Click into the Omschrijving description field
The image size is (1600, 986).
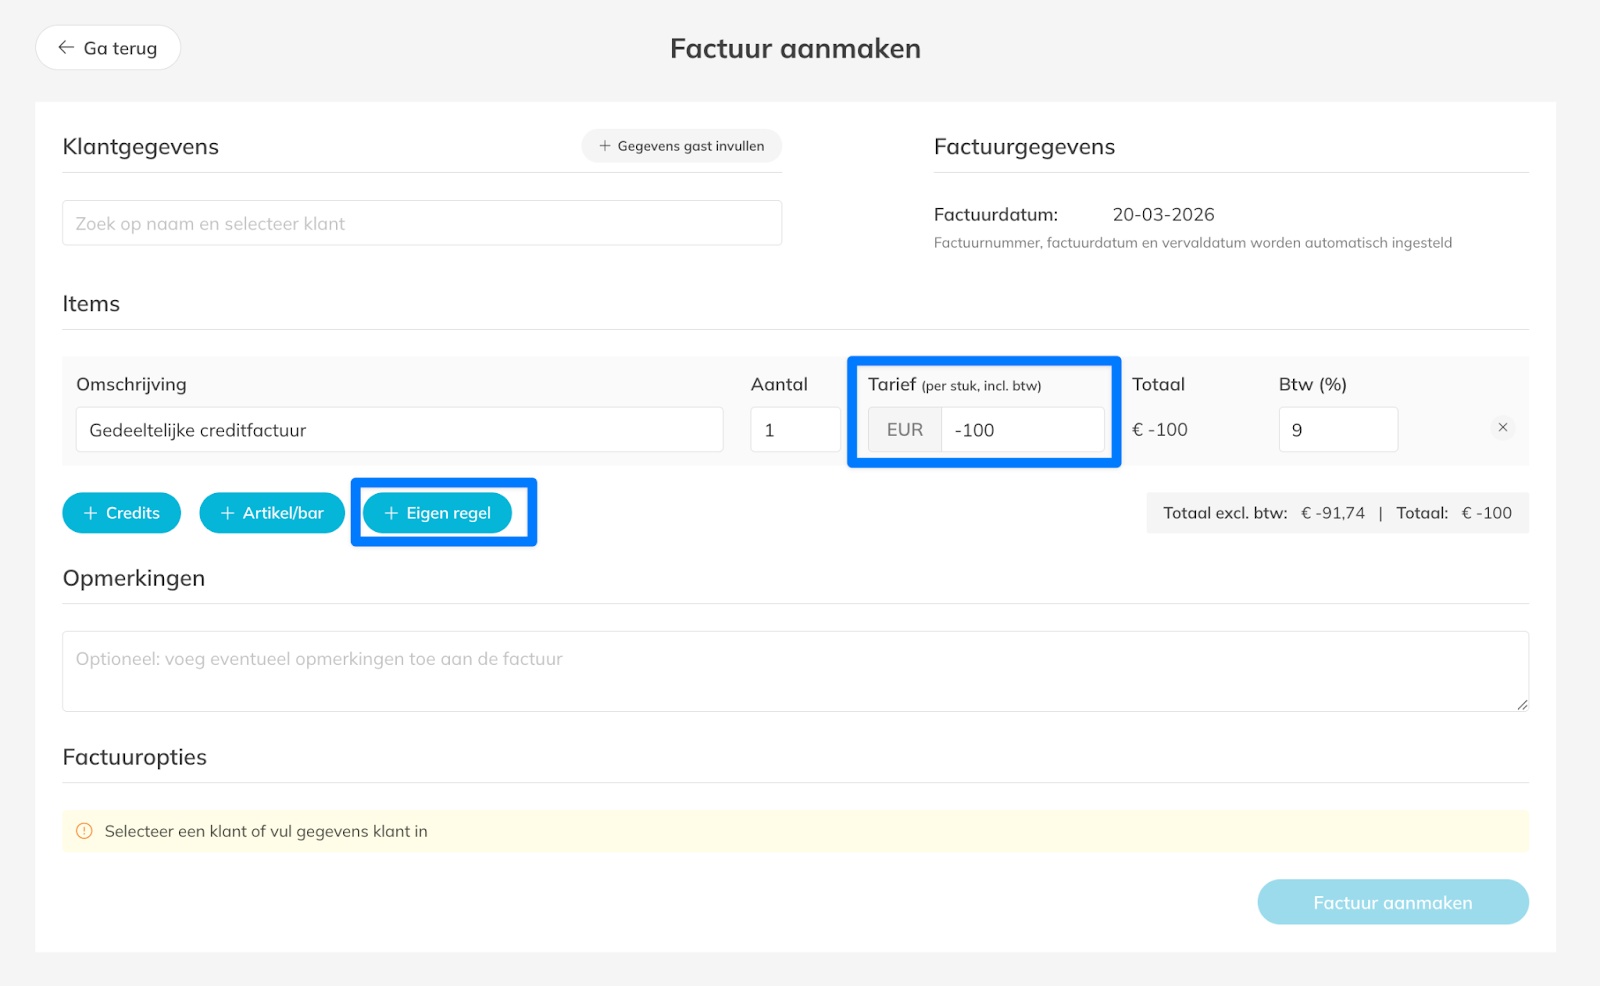399,430
